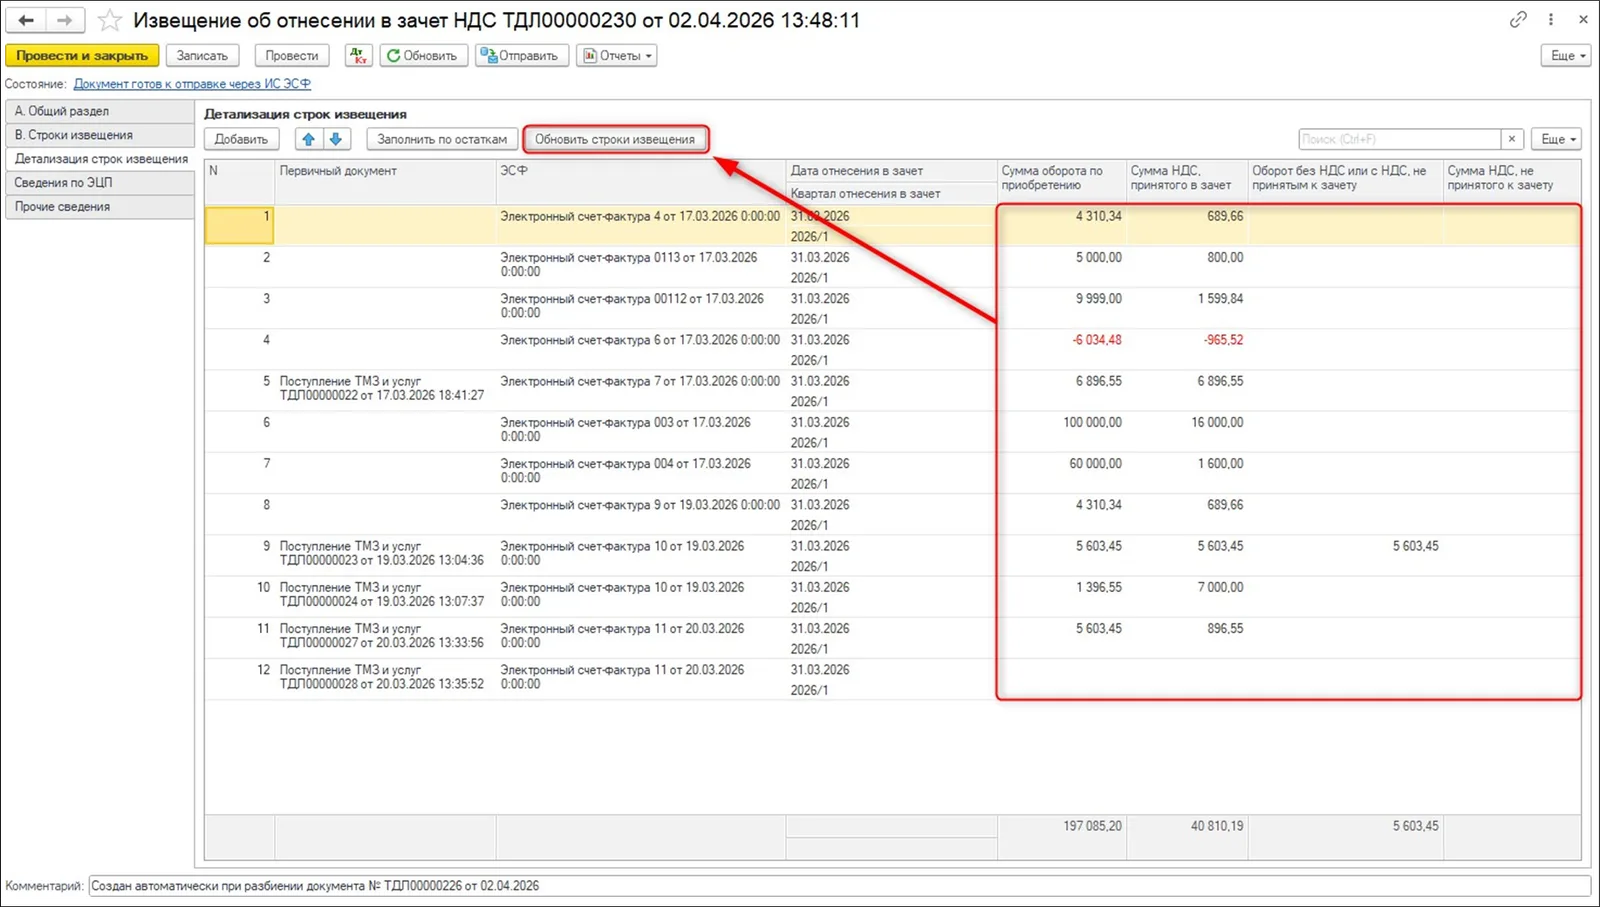Switch to А. Общий раздел tab
Viewport: 1600px width, 907px height.
(99, 111)
